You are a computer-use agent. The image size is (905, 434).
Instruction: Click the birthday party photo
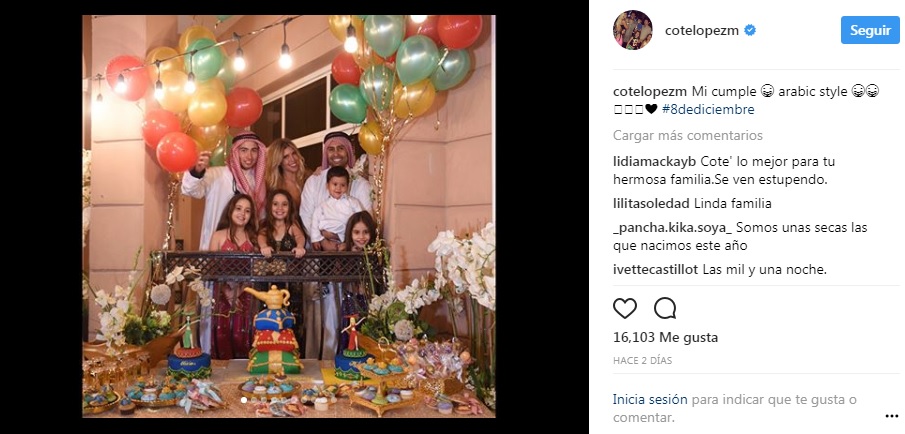[289, 216]
